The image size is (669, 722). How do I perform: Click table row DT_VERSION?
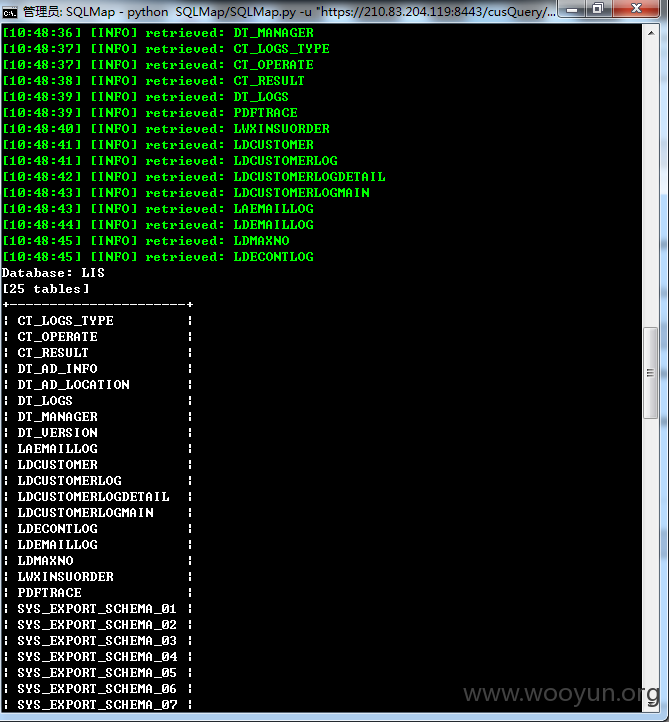tap(98, 433)
